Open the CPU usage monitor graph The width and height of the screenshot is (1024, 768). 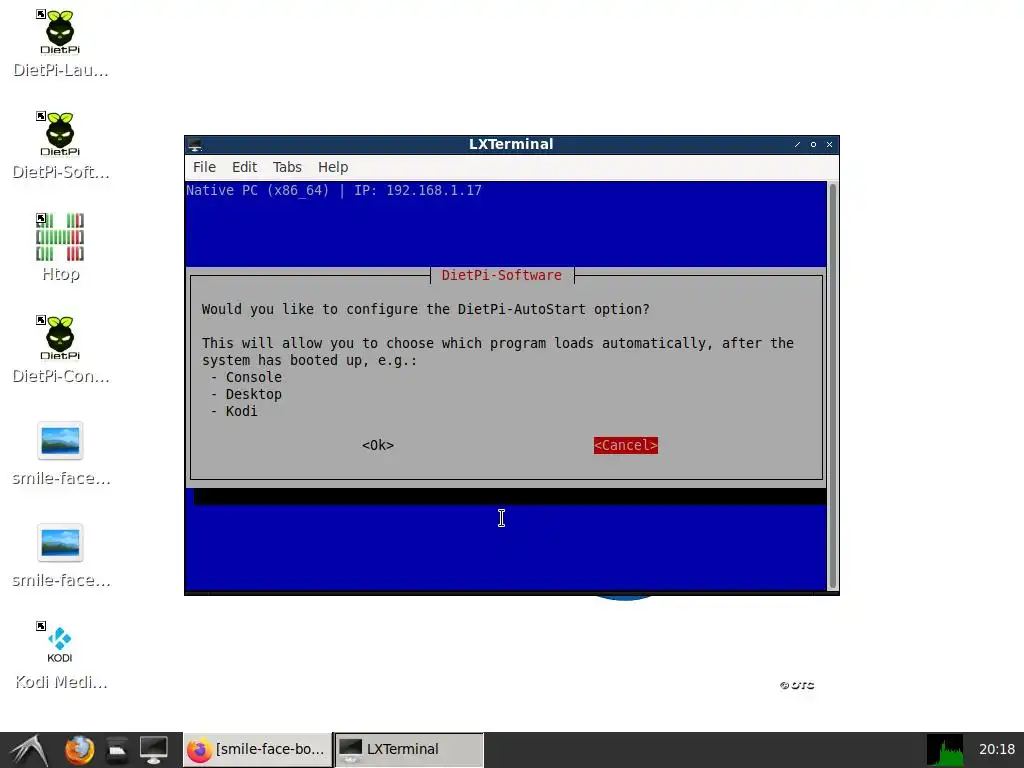(945, 750)
